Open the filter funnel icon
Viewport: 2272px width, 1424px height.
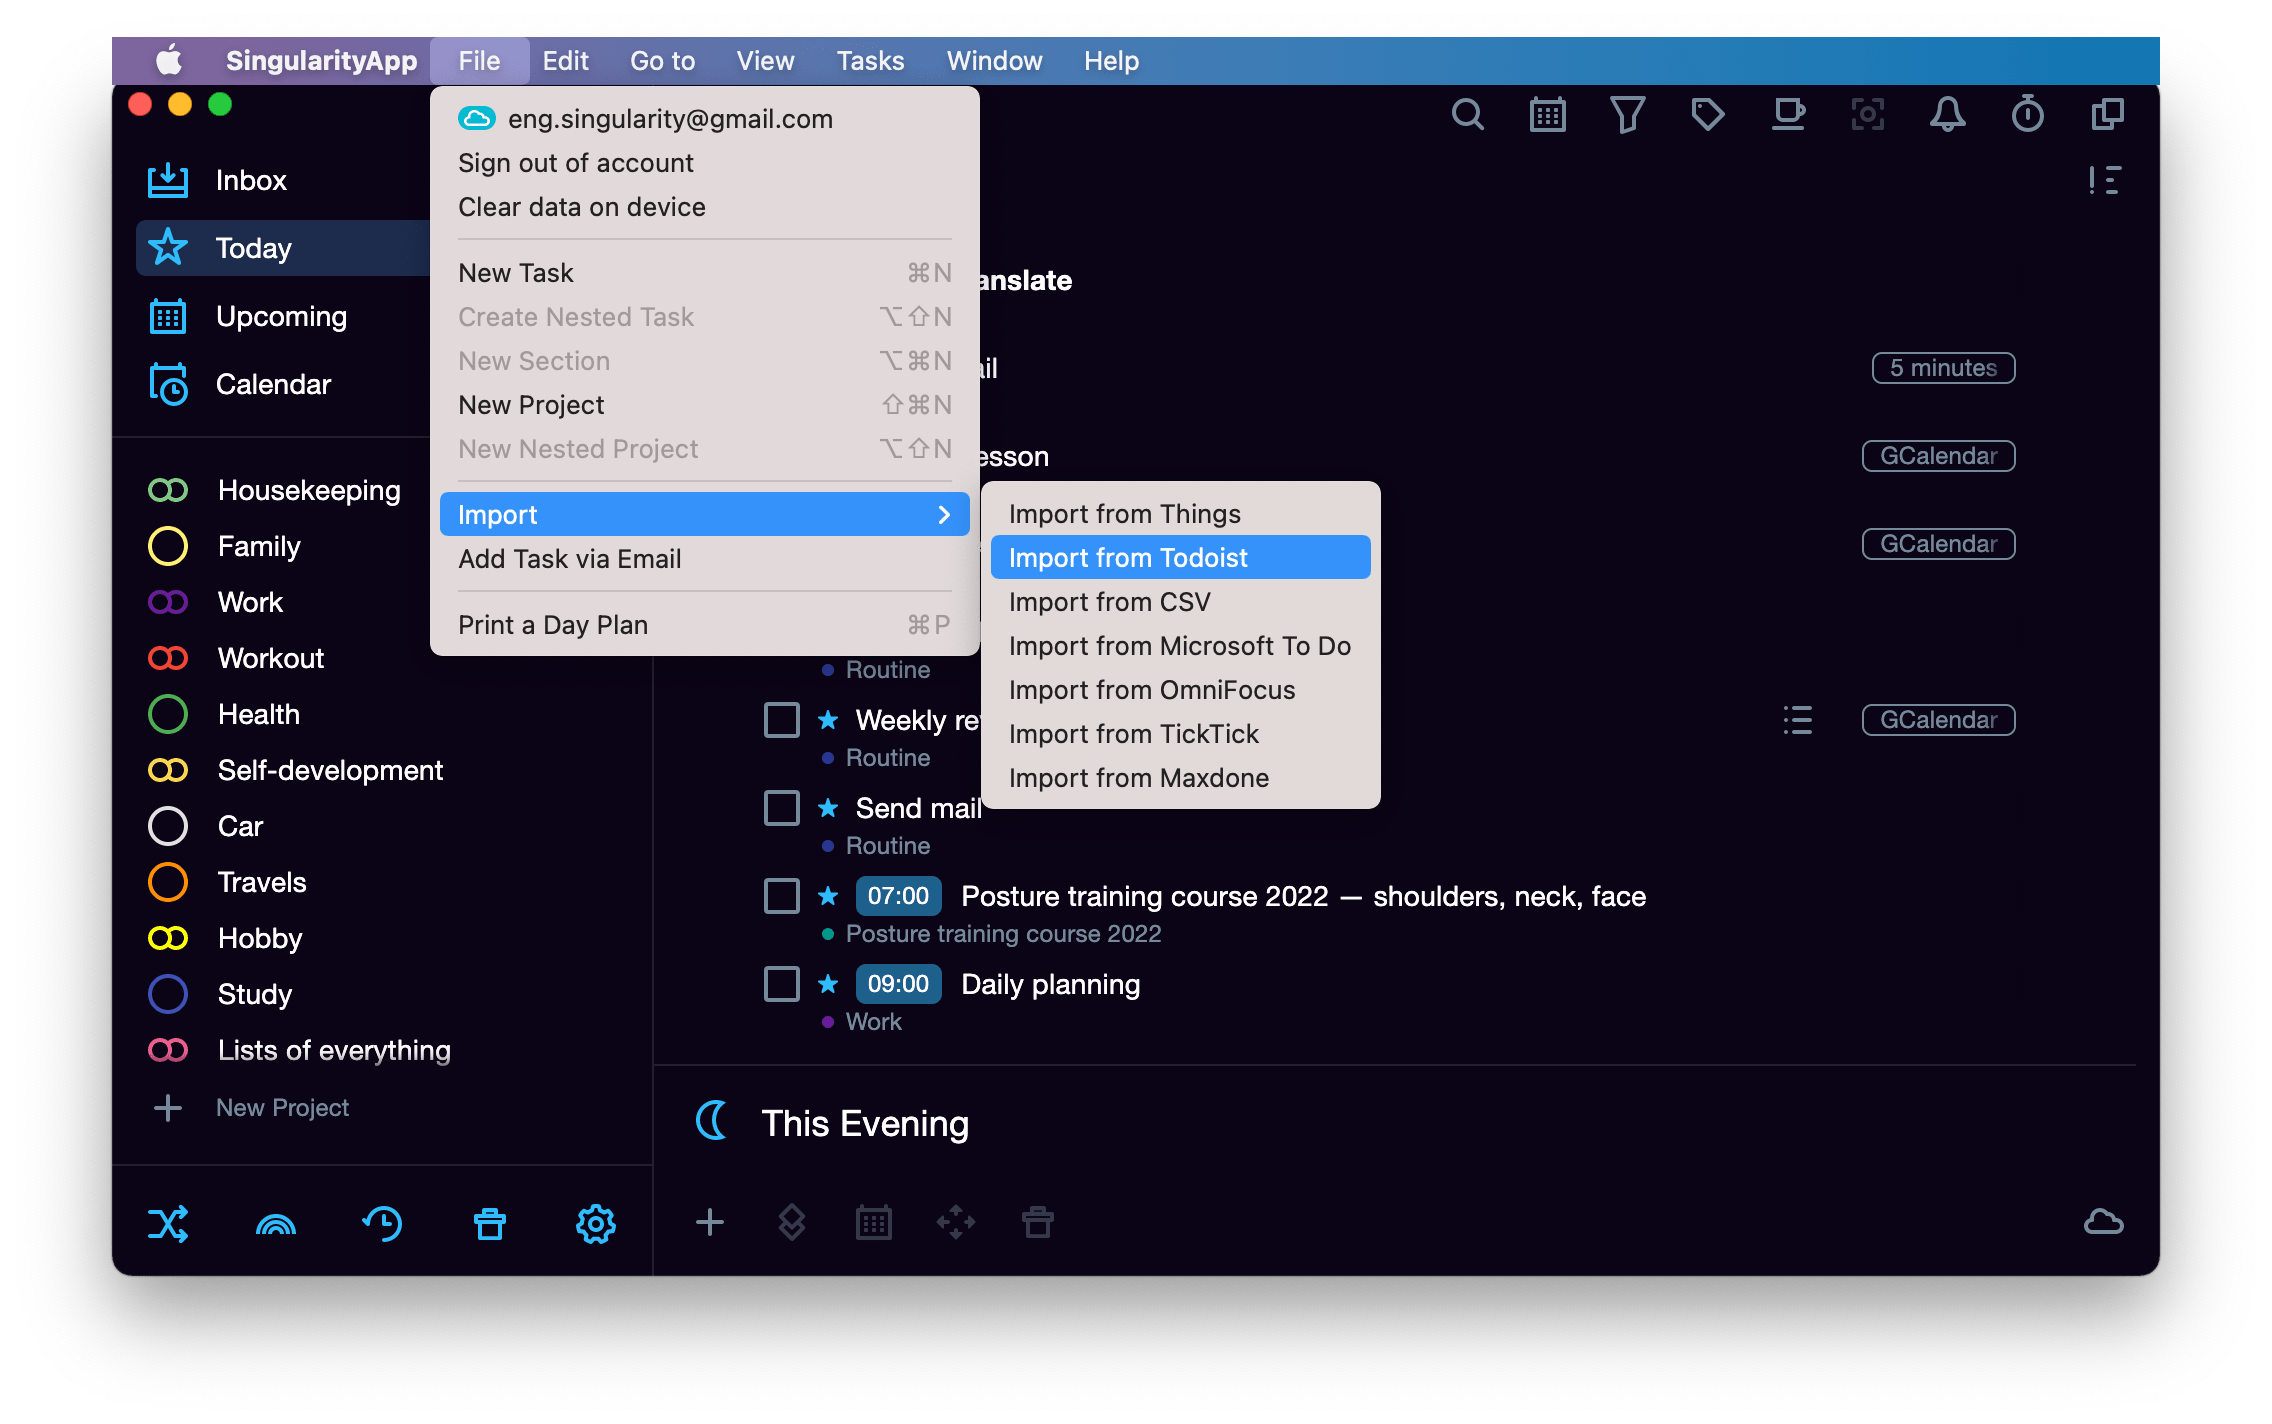pos(1627,115)
